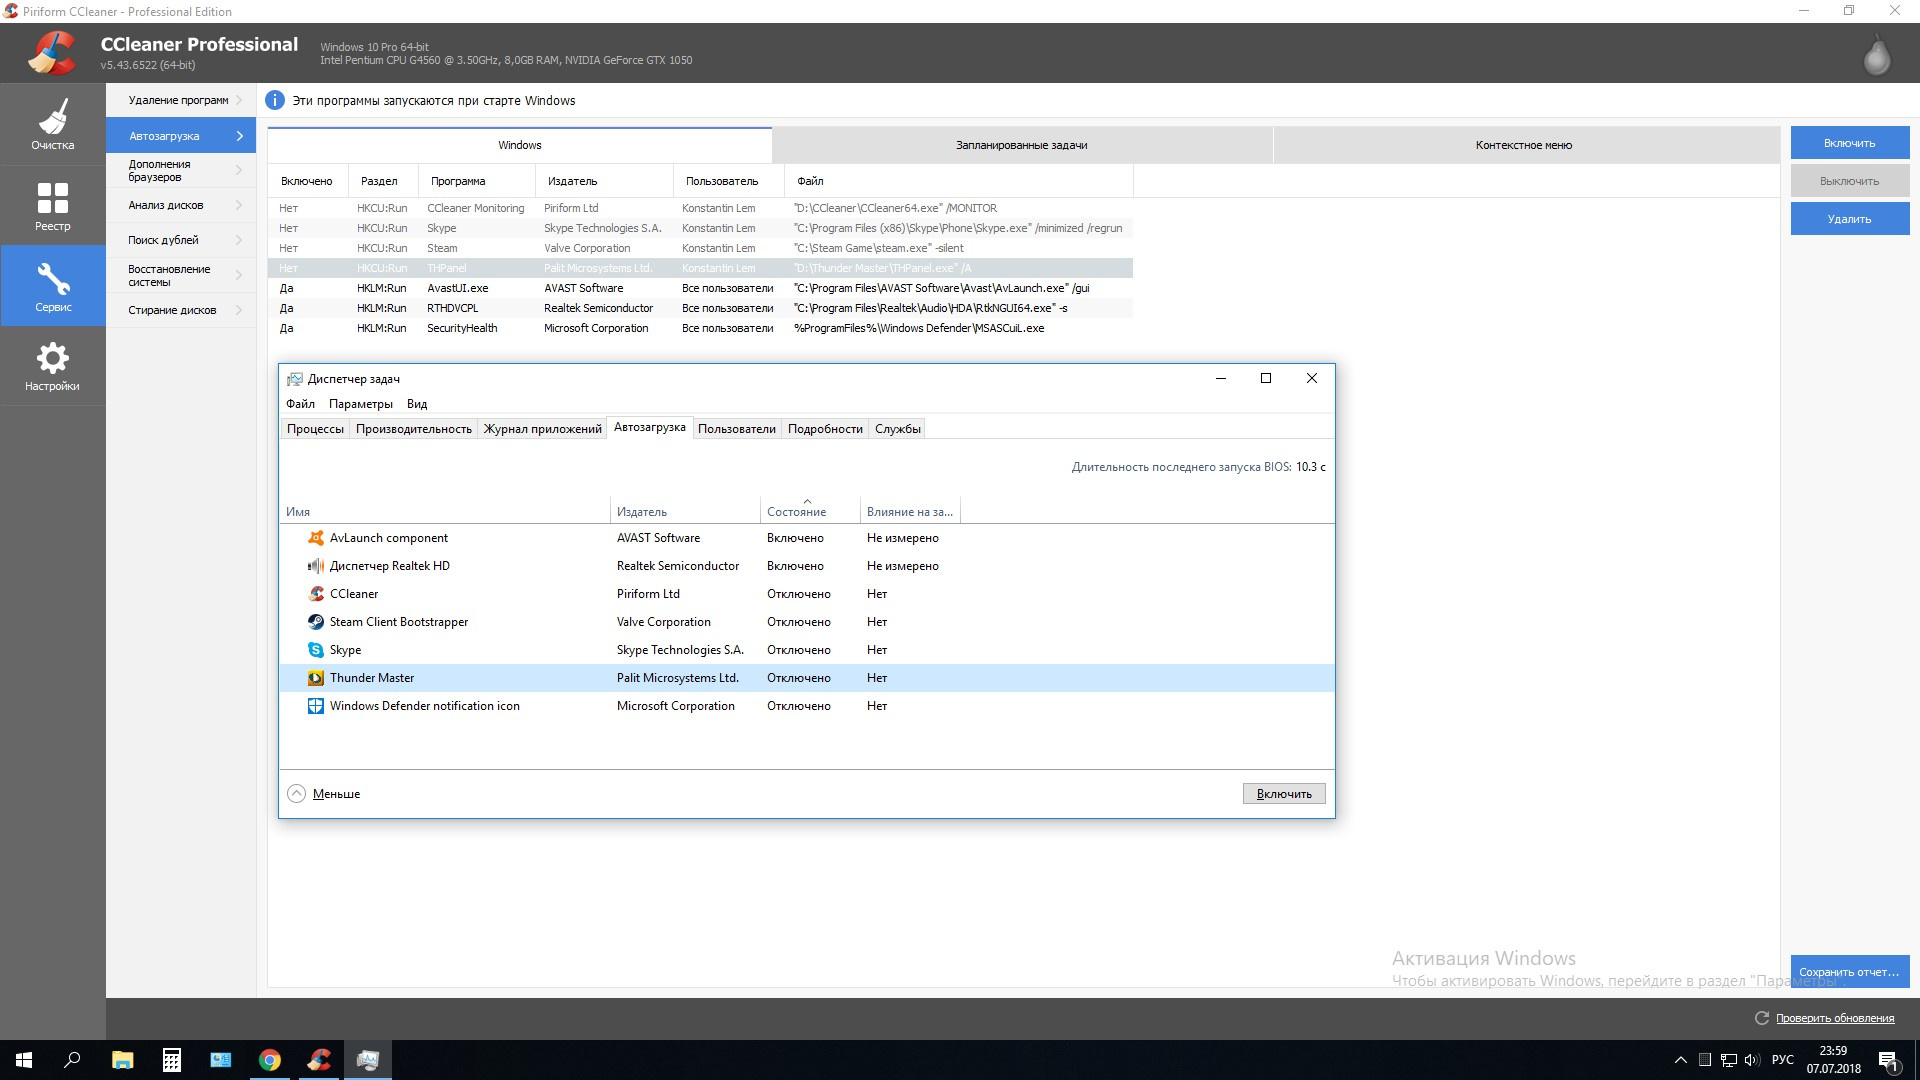
Task: Click the Skype row icon
Action: click(x=316, y=650)
